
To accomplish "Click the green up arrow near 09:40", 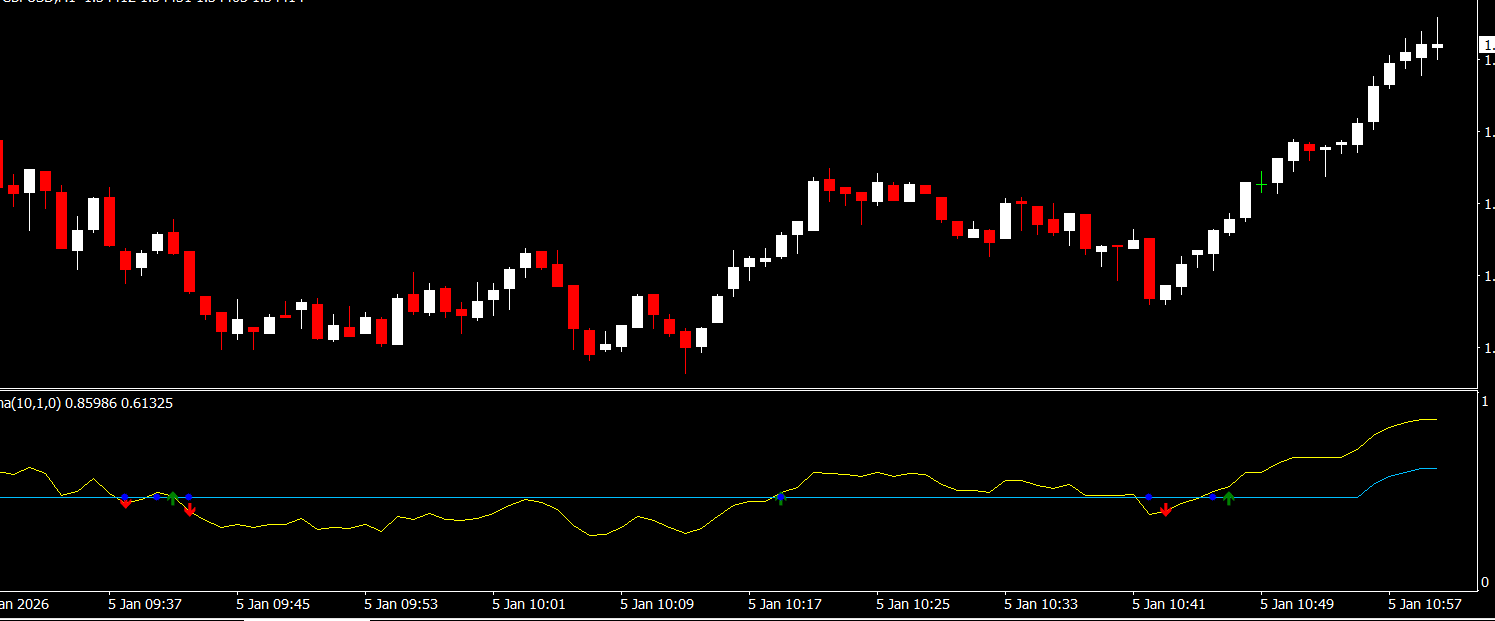I will click(x=173, y=497).
